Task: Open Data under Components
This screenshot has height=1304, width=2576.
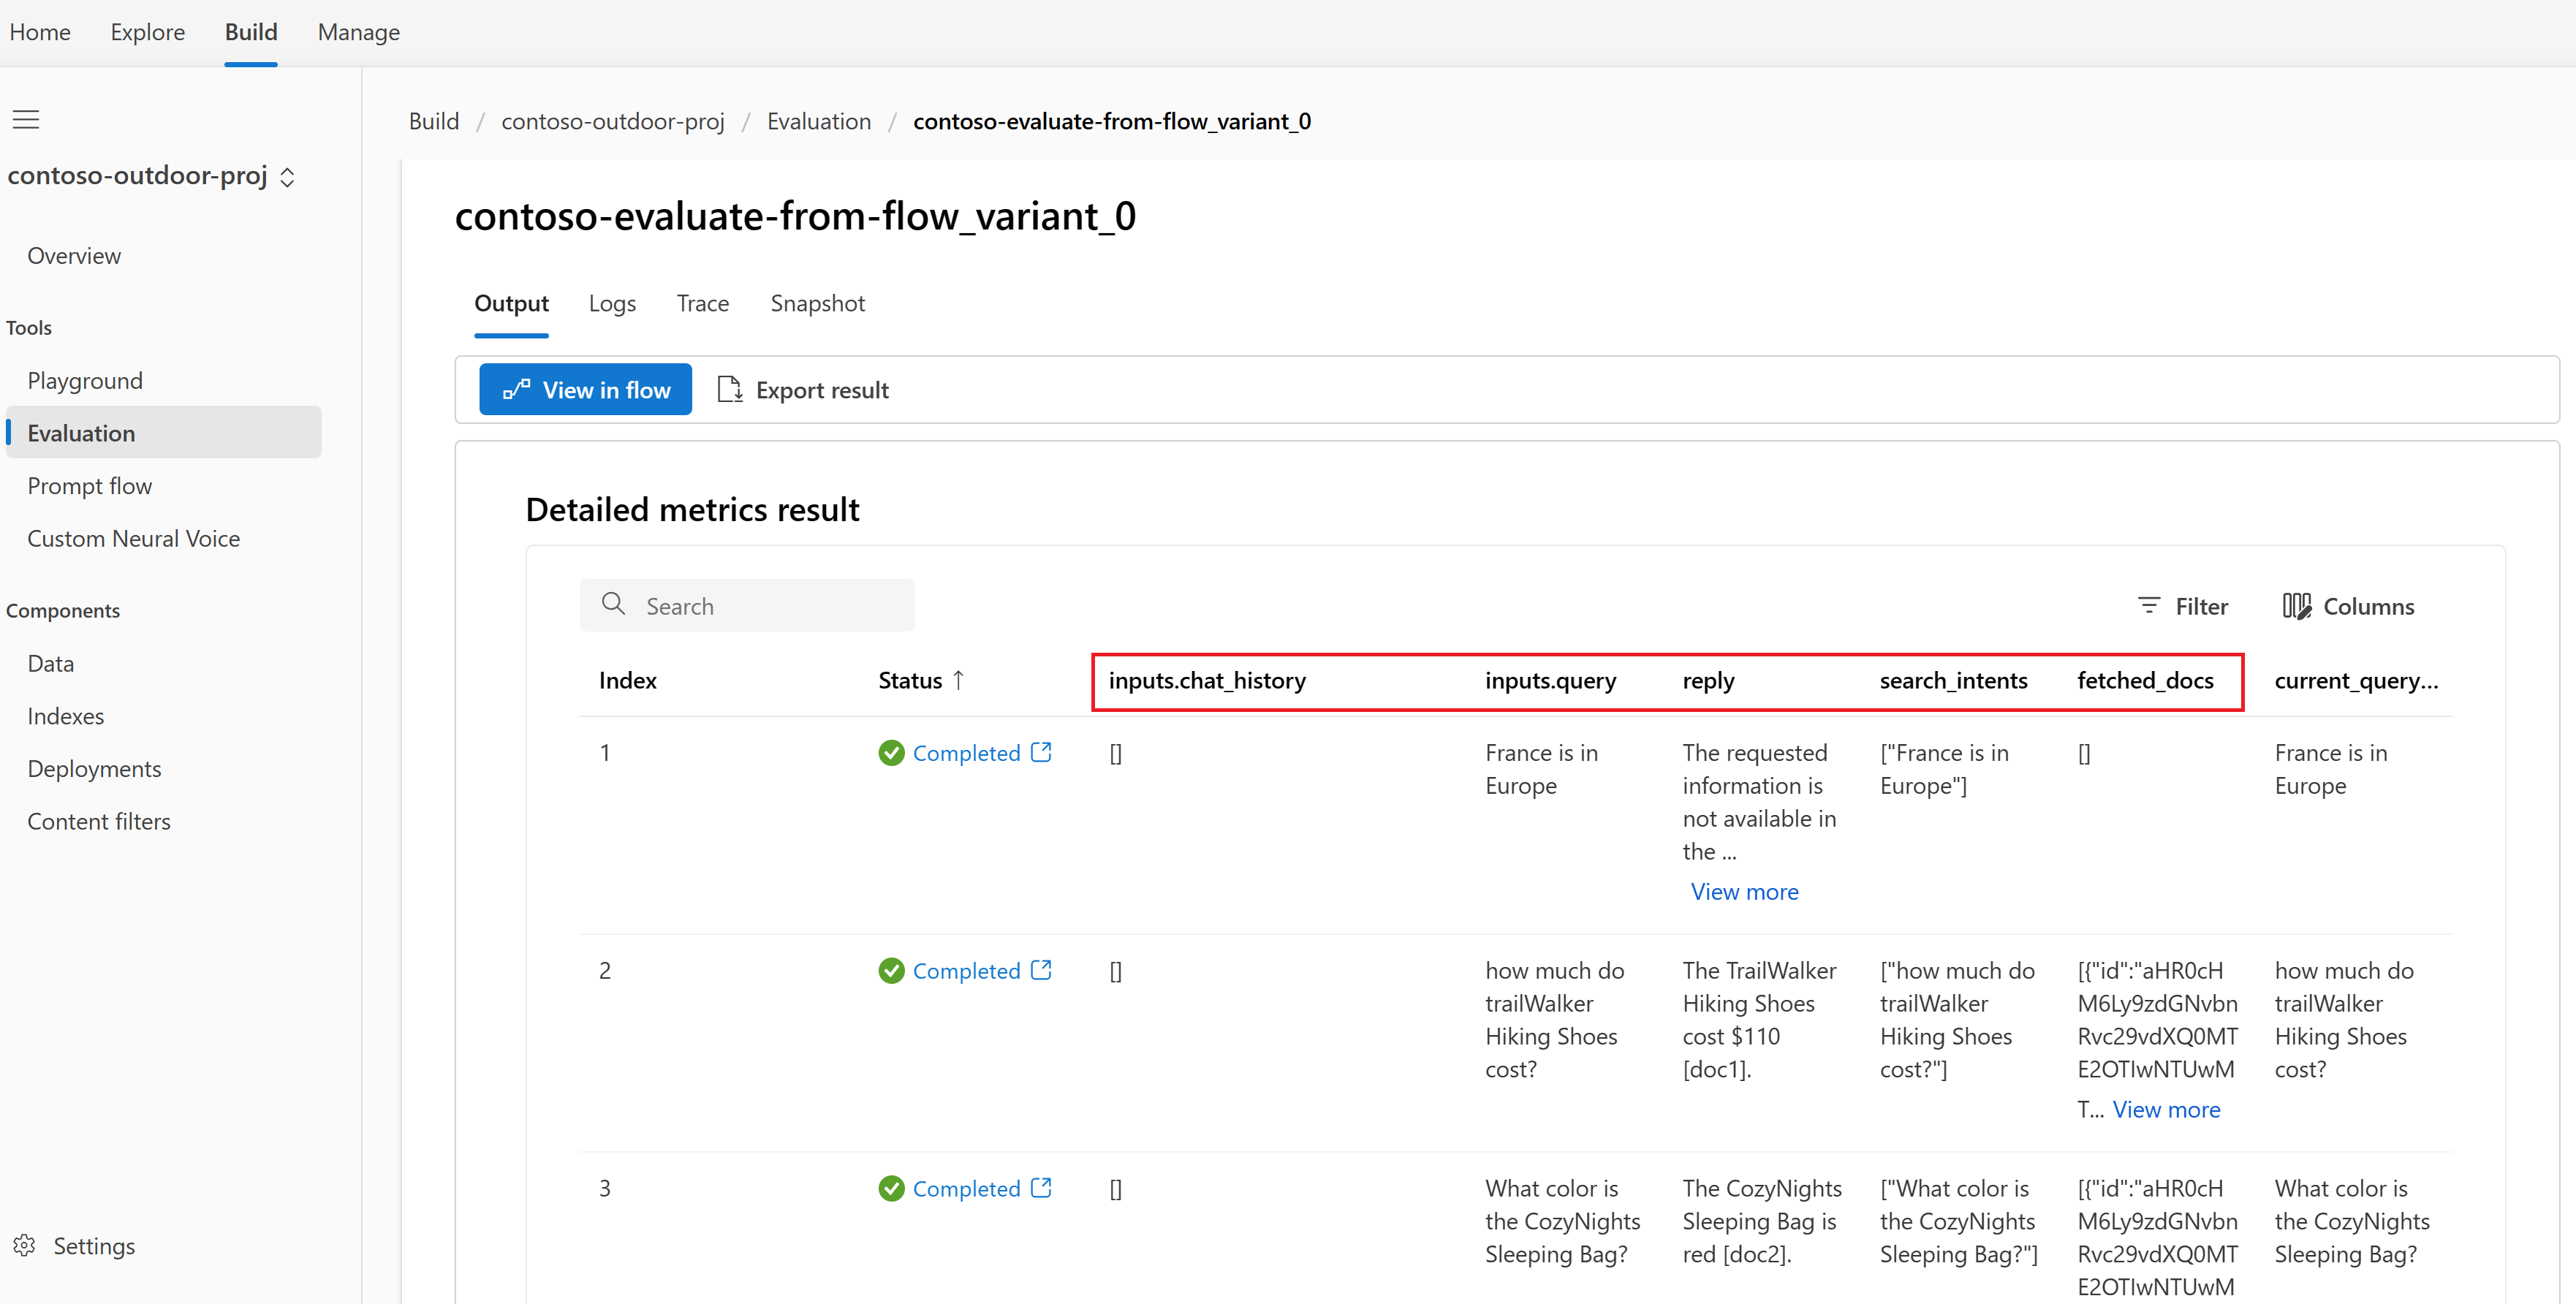Action: click(51, 664)
